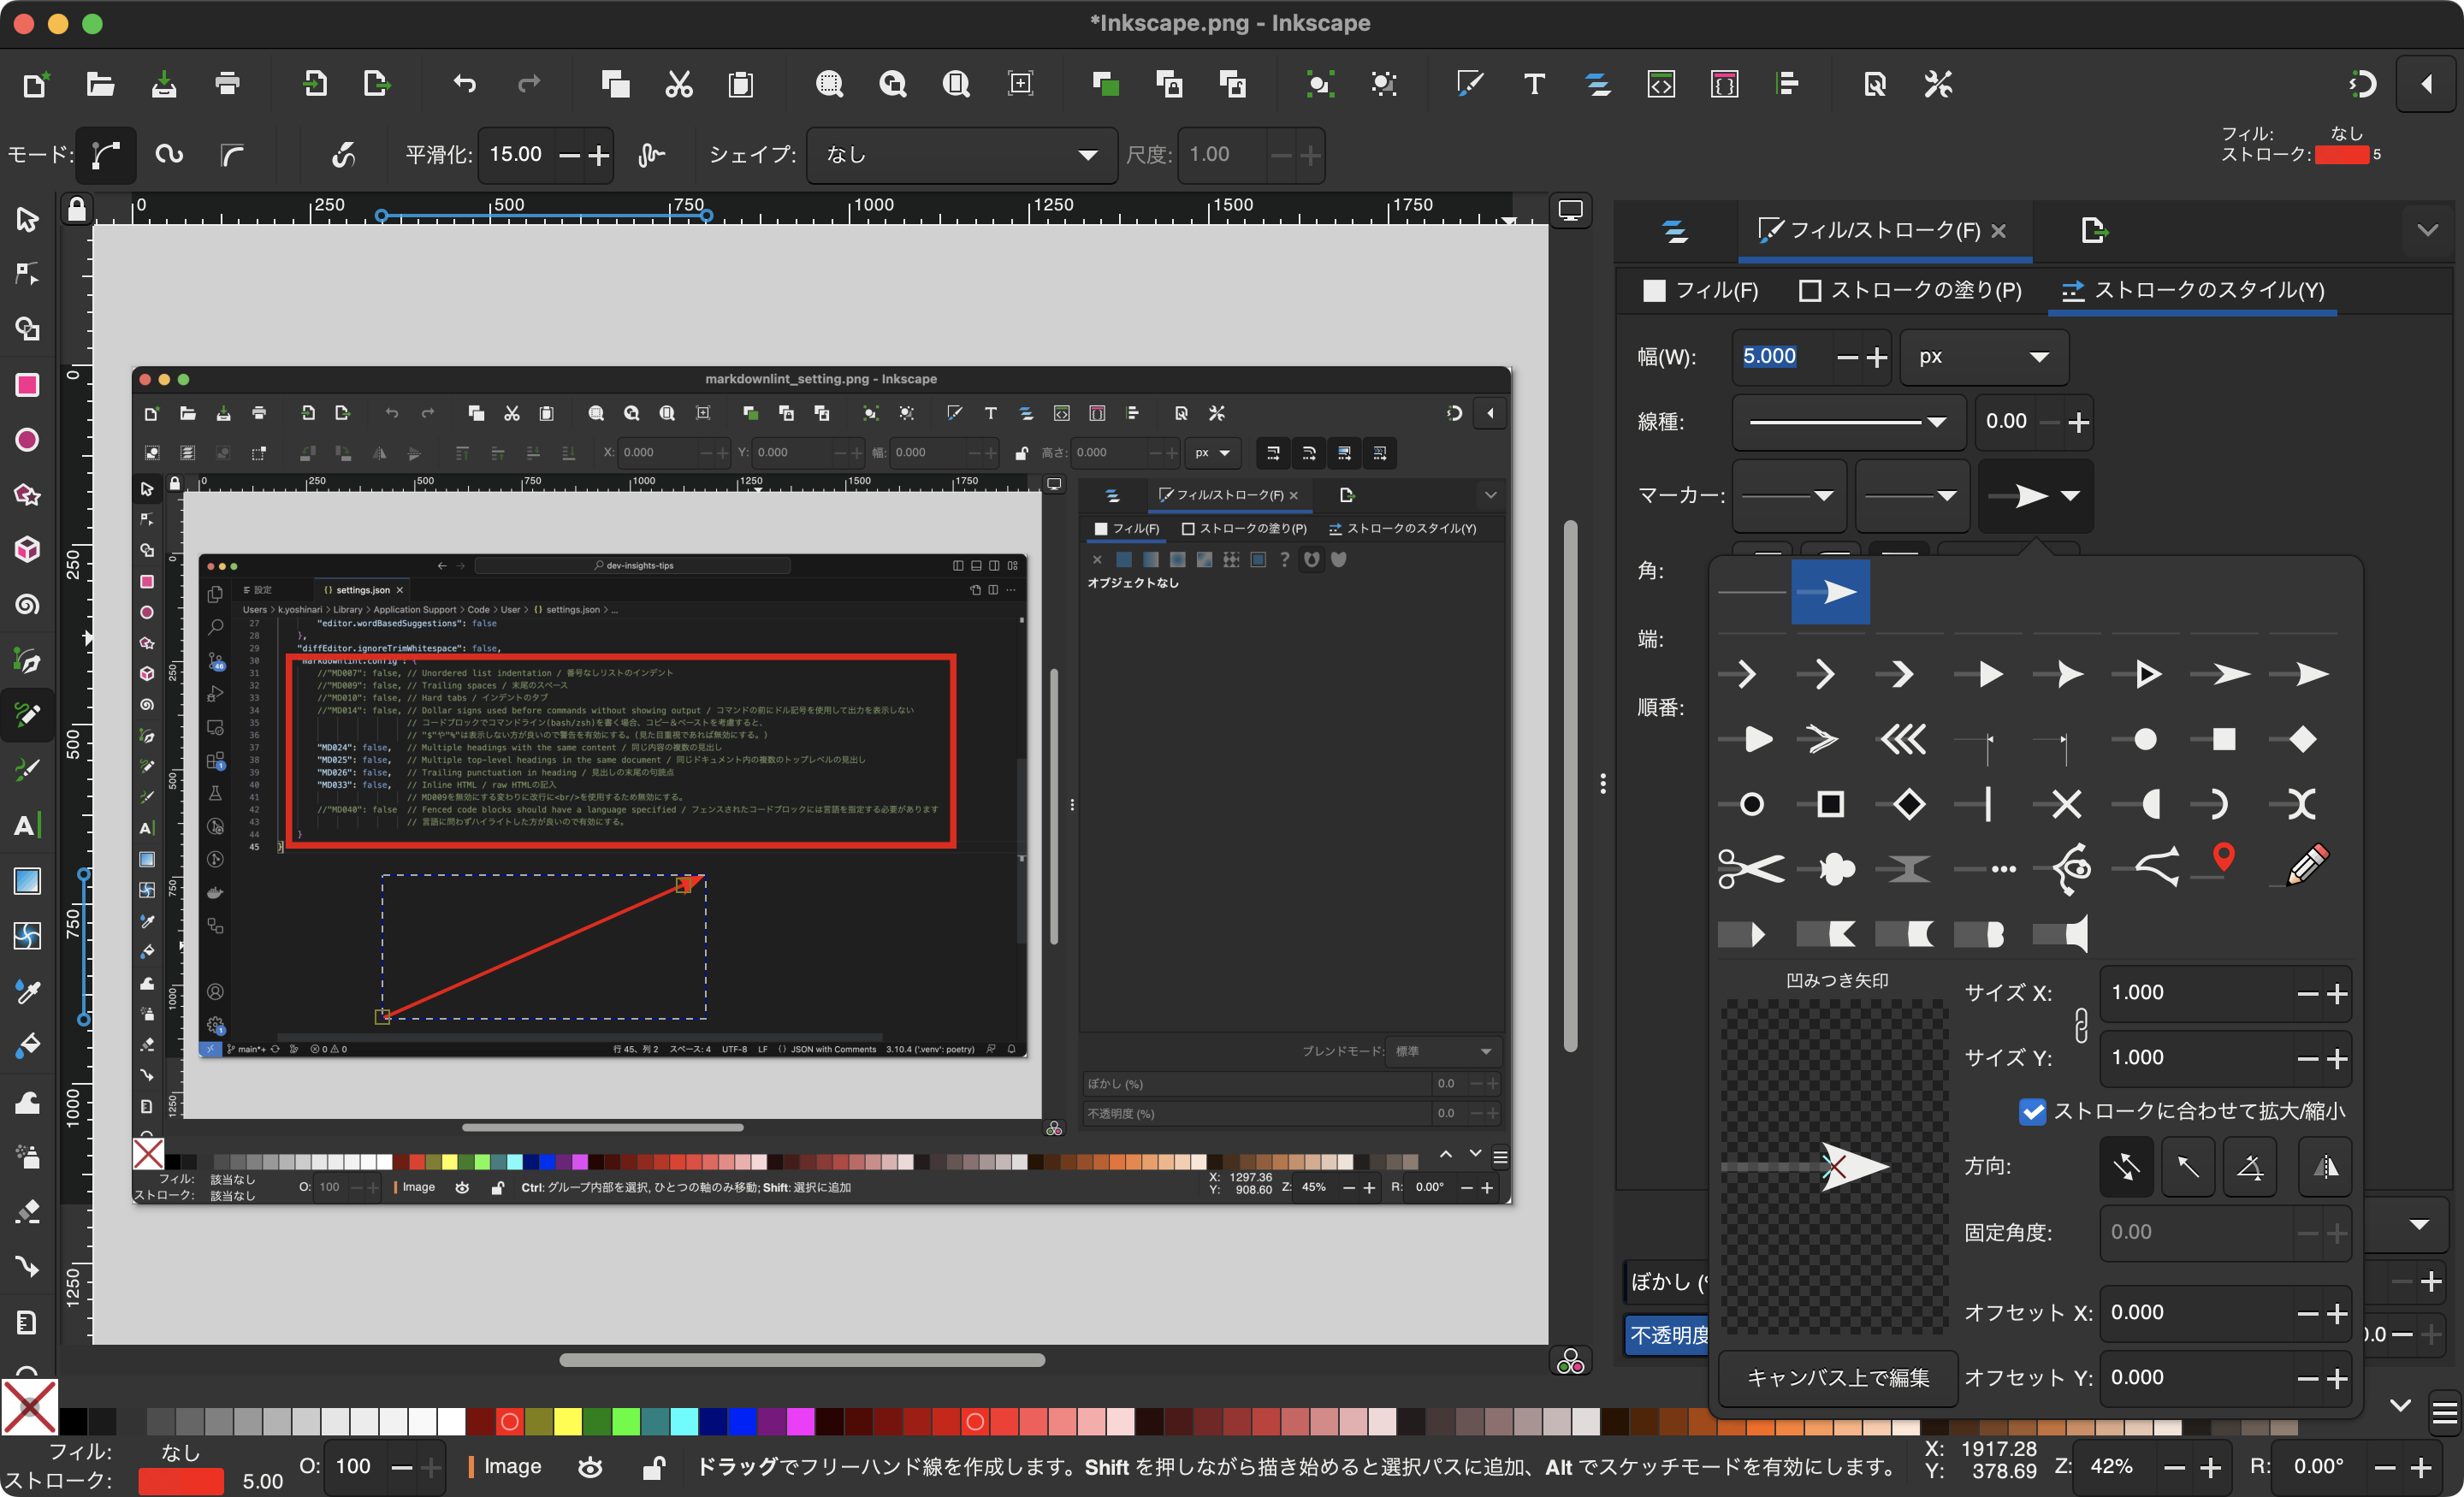2464x1497 pixels.
Task: Open the シェイプ dropdown in the tool options
Action: [960, 155]
